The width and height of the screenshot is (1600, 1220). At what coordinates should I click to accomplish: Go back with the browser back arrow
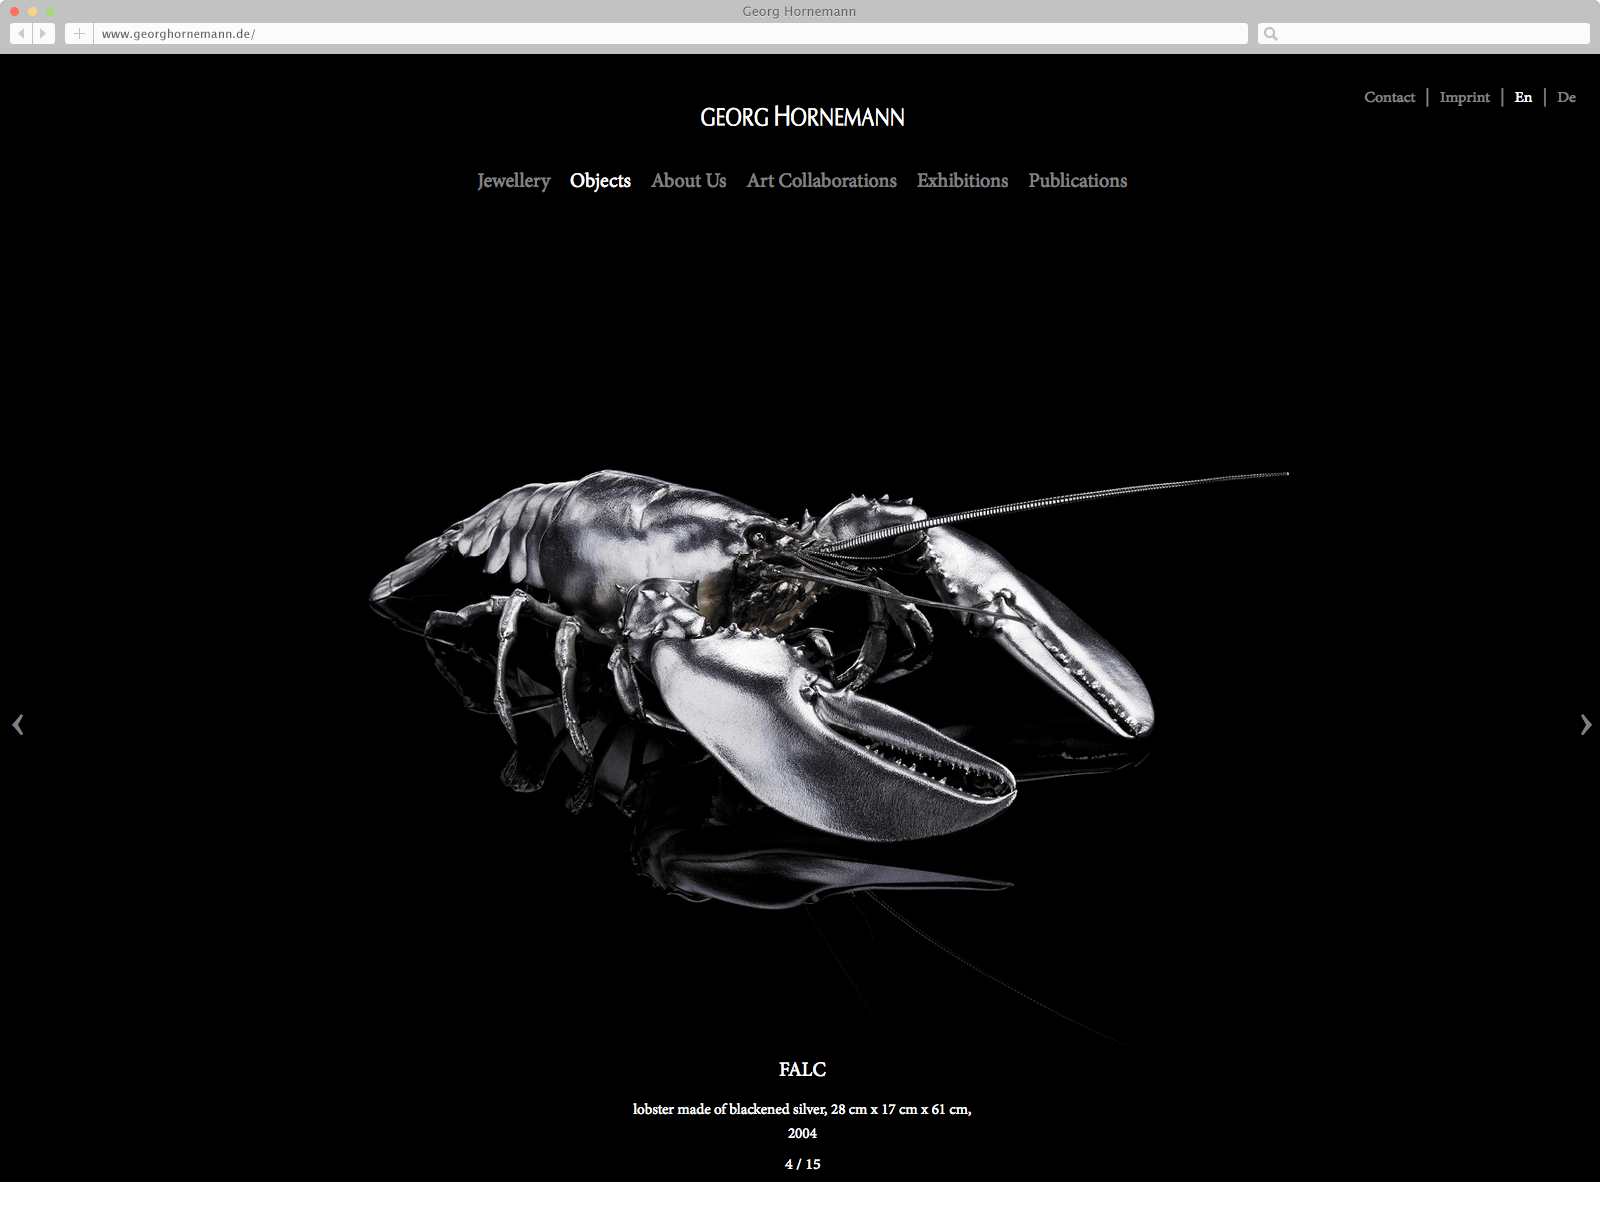(21, 34)
